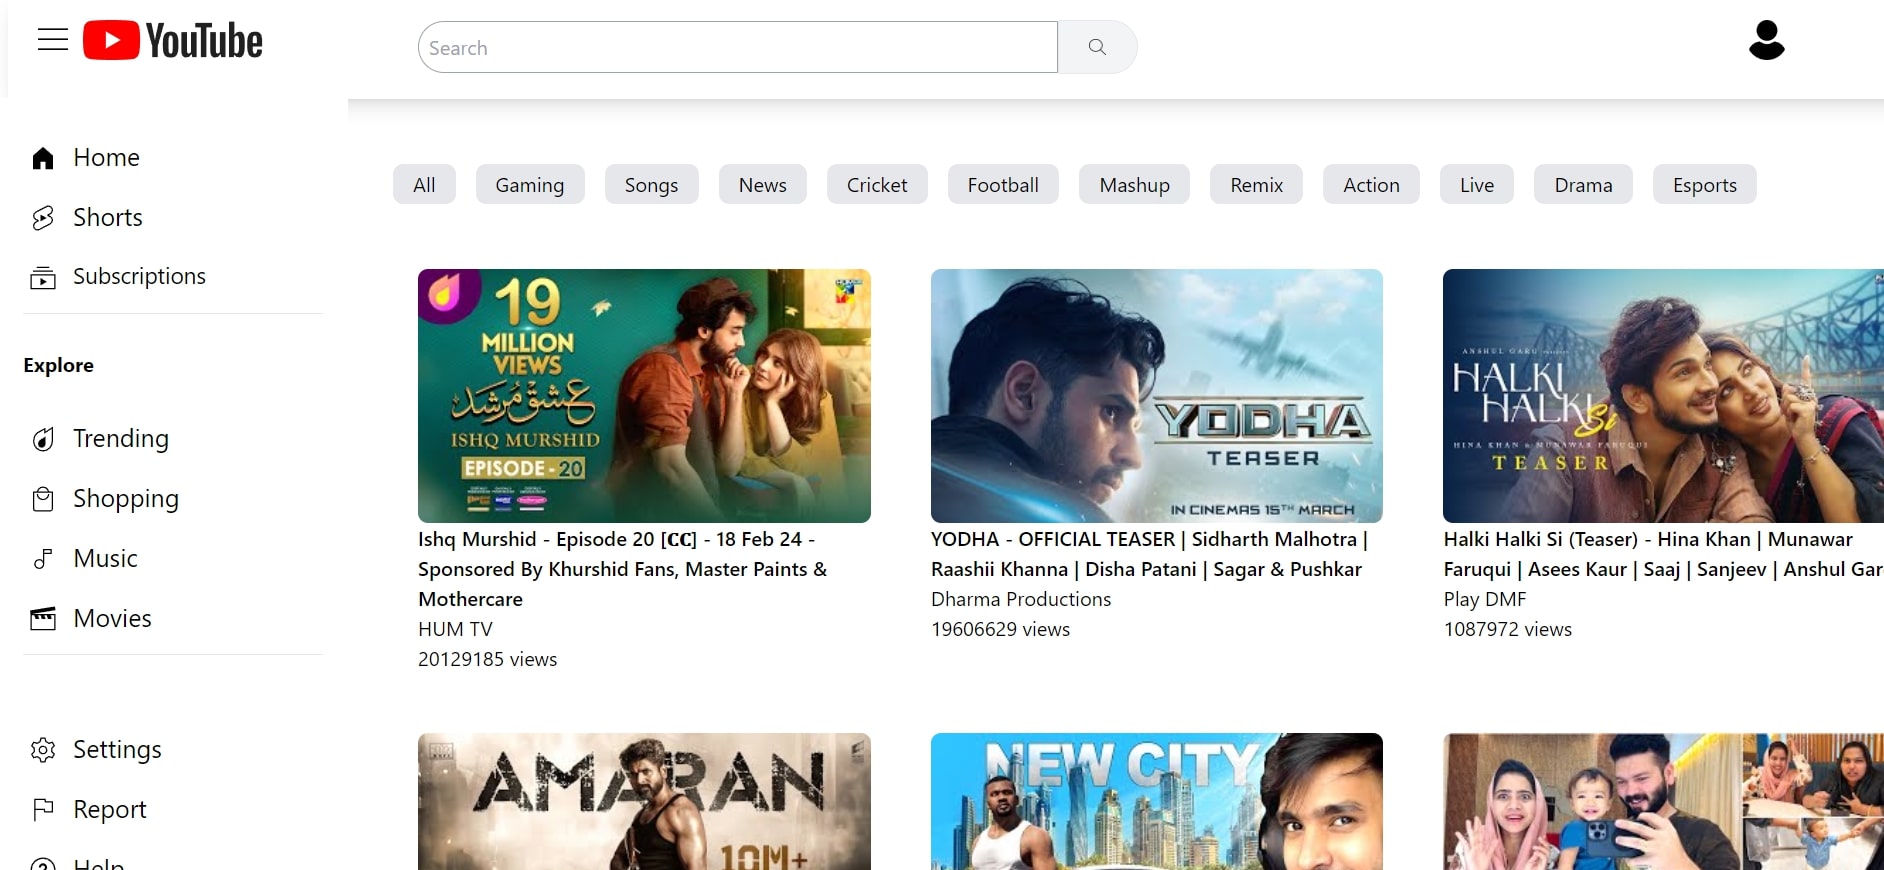Click Play DMF channel name
1884x870 pixels.
pos(1485,599)
